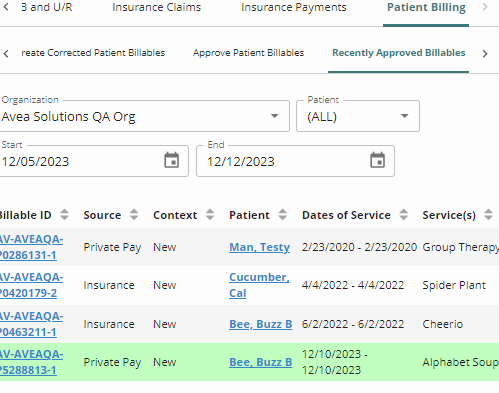Open the End date calendar picker
The height and width of the screenshot is (393, 499).
pos(377,160)
